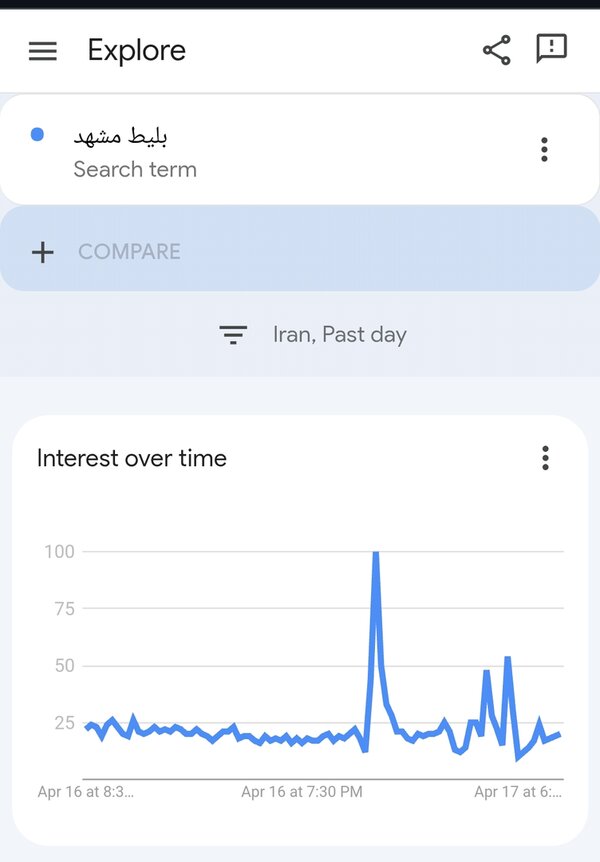Click the filter icon next to Iran filter
The image size is (600, 862).
point(233,335)
